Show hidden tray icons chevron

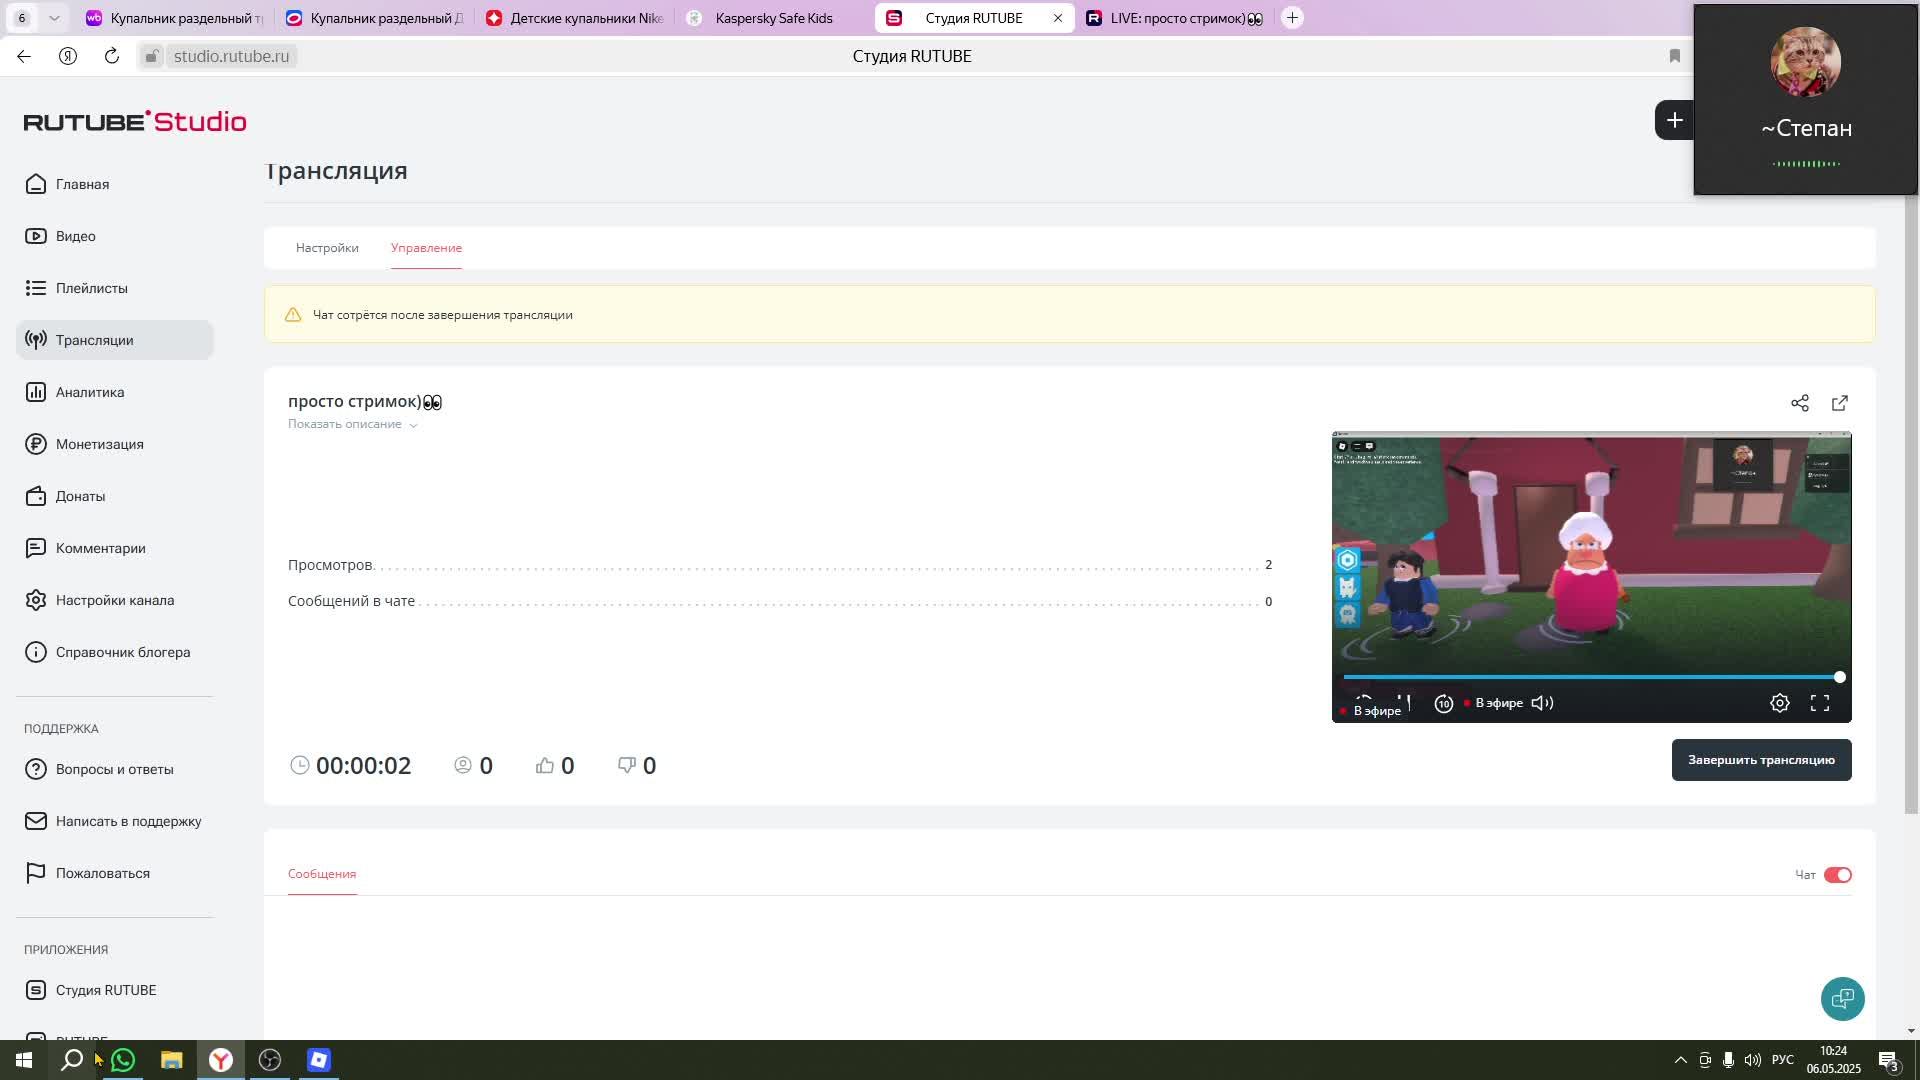coord(1681,1060)
